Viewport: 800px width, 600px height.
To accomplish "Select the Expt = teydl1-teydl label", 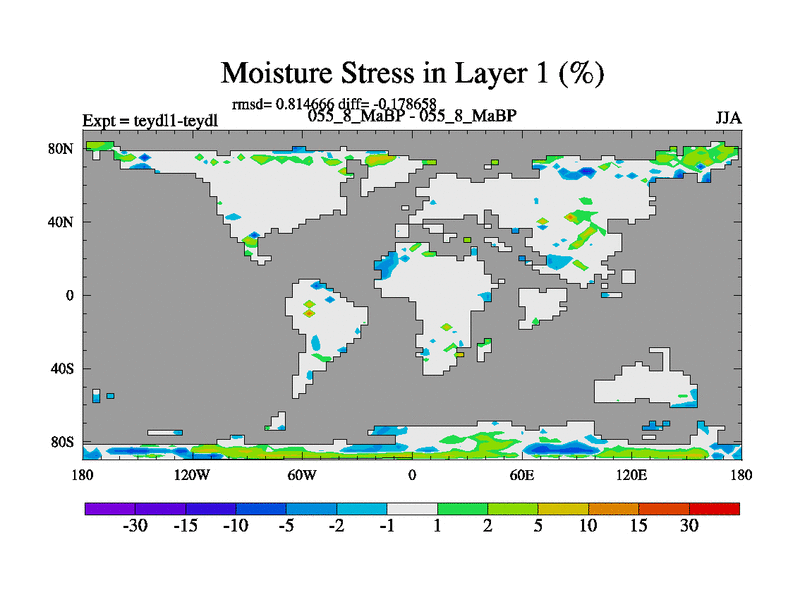I will tap(150, 120).
